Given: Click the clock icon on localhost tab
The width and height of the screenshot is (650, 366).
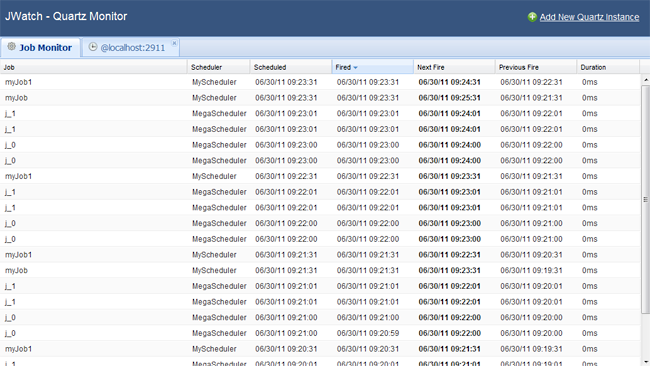Looking at the screenshot, I should point(93,47).
